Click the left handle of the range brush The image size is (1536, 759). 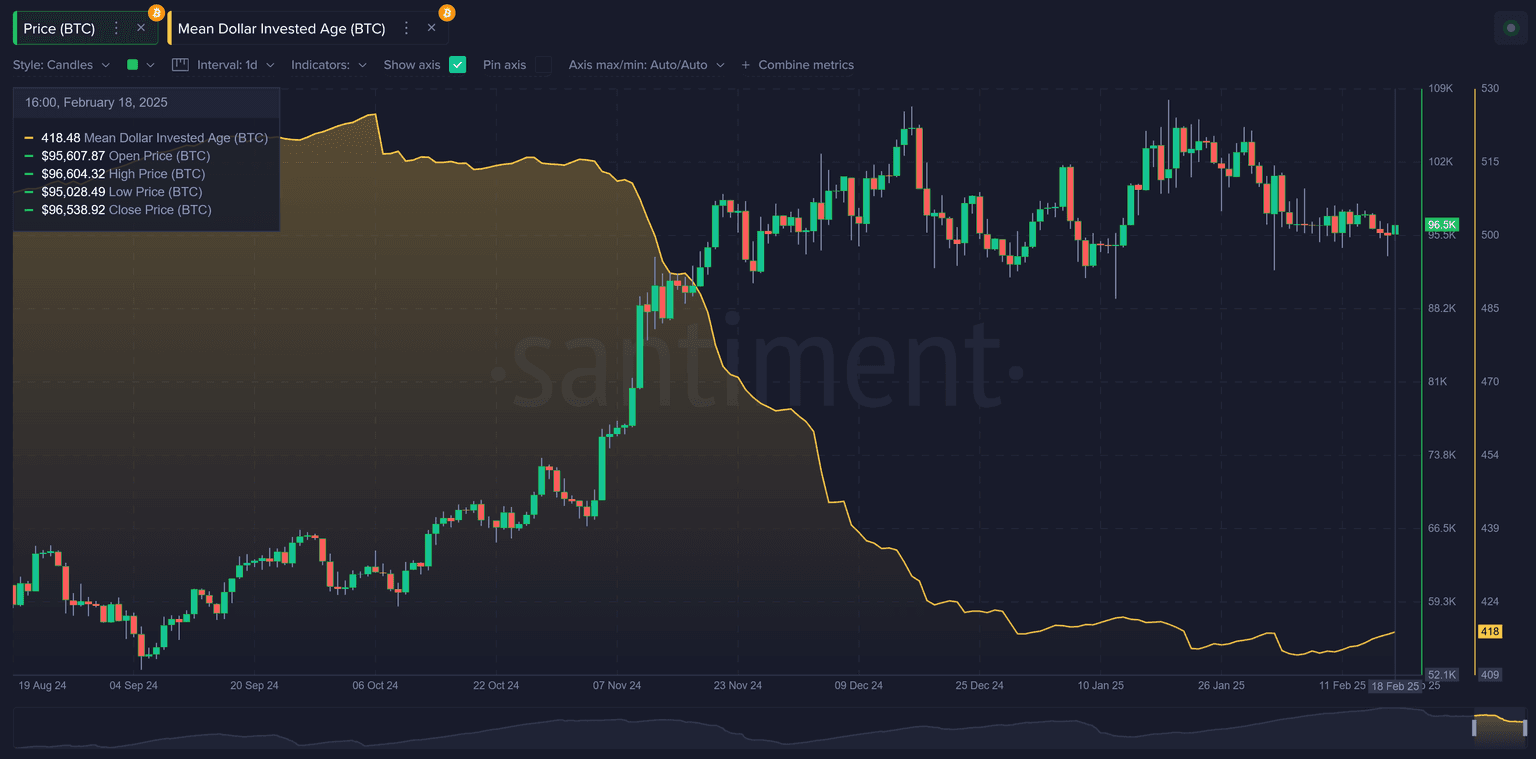(x=1474, y=727)
